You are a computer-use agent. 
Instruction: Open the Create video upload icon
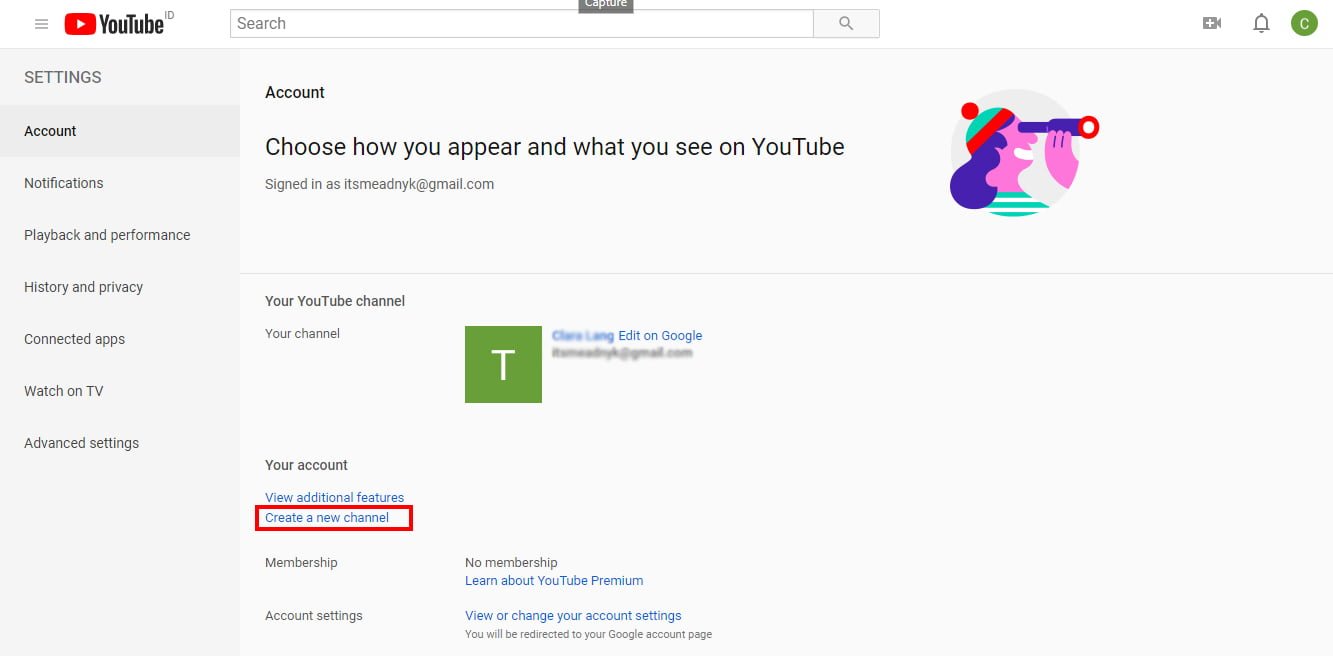(1211, 22)
